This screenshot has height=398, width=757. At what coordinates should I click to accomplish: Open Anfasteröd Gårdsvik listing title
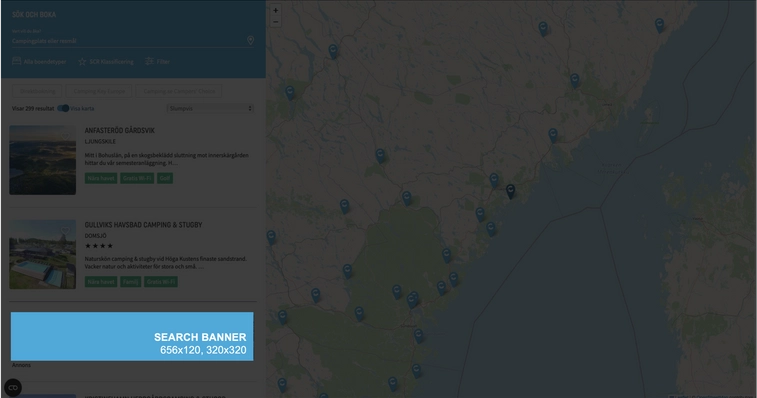(120, 130)
